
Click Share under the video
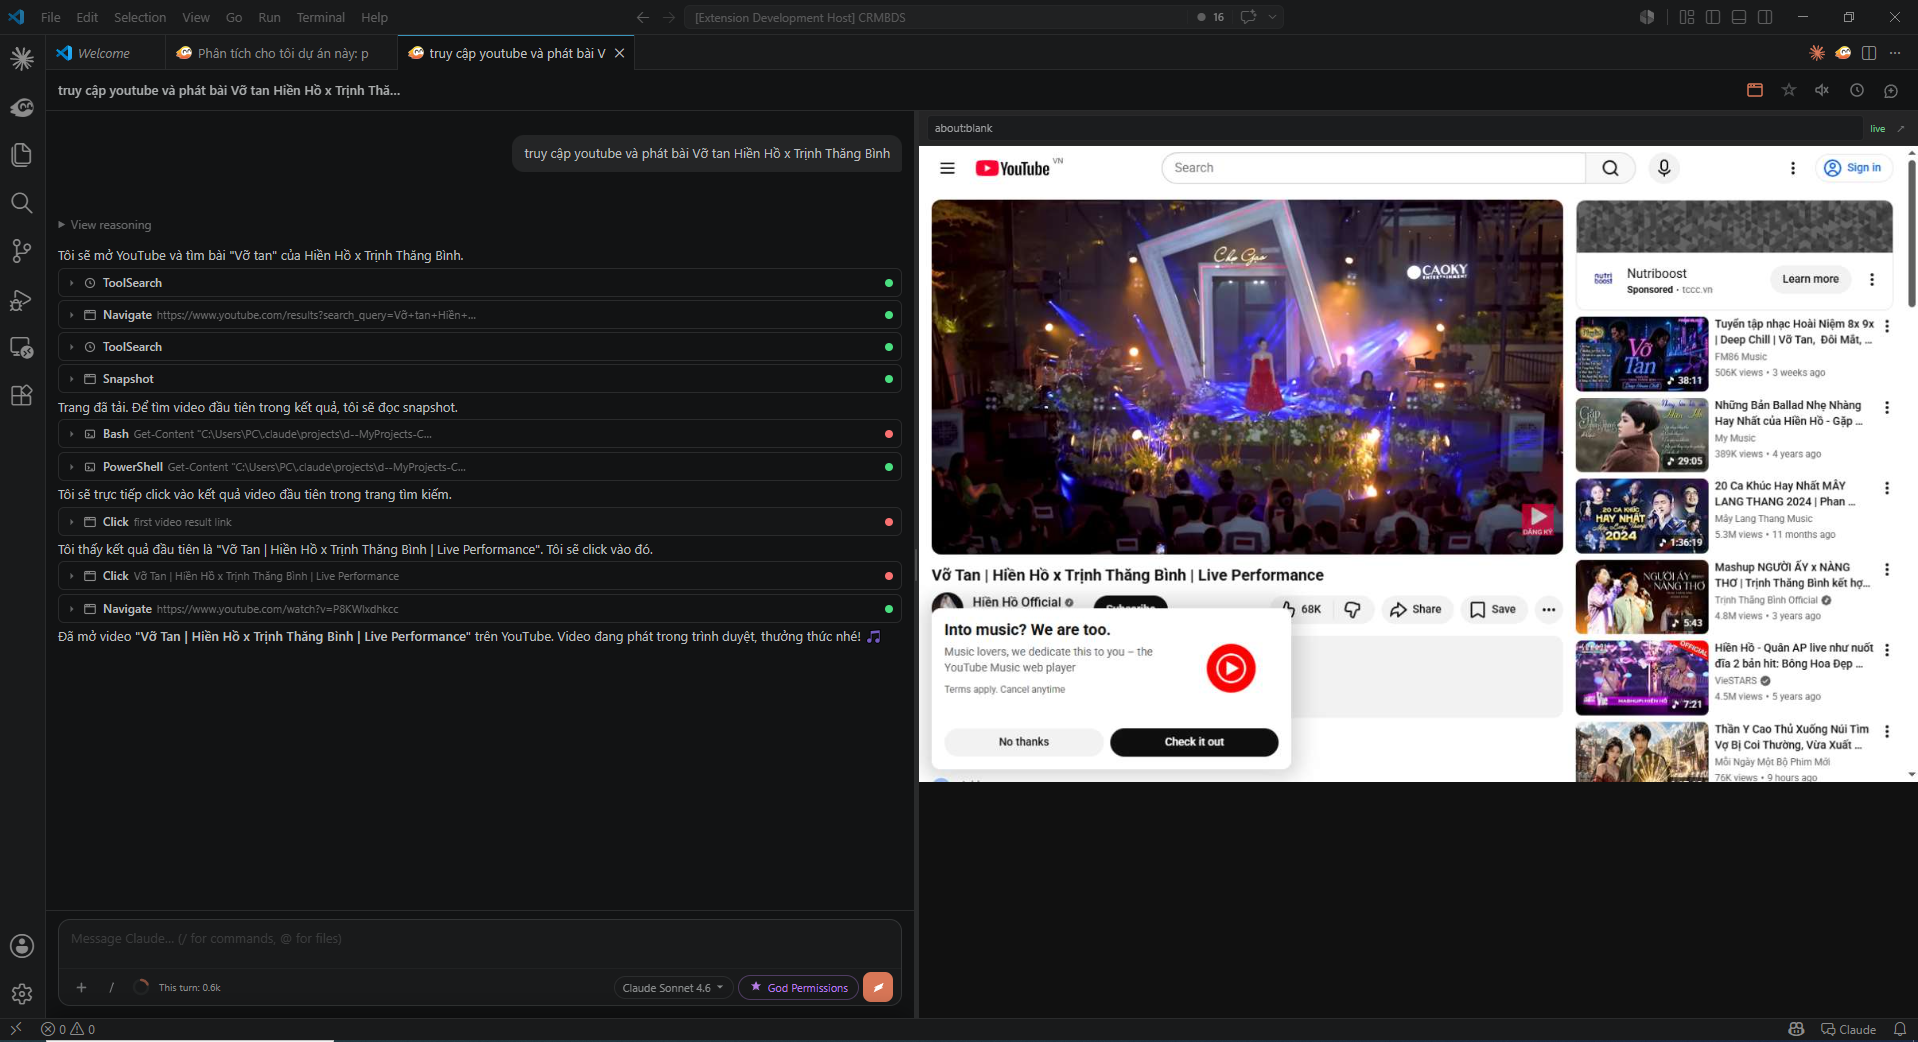pos(1415,609)
